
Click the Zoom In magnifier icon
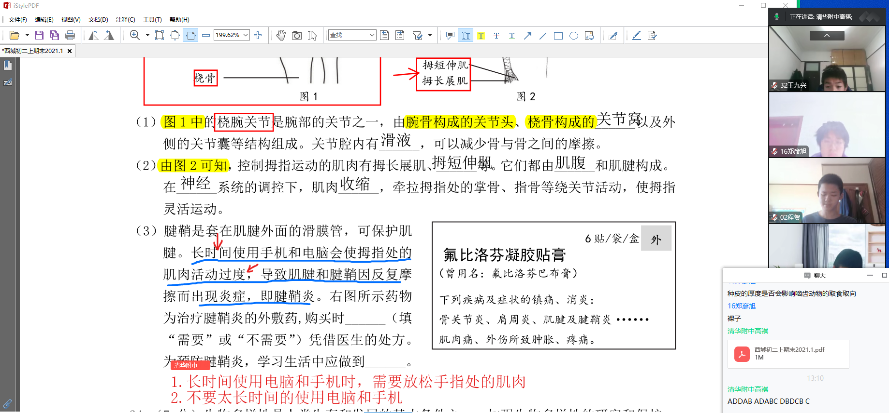(135, 35)
